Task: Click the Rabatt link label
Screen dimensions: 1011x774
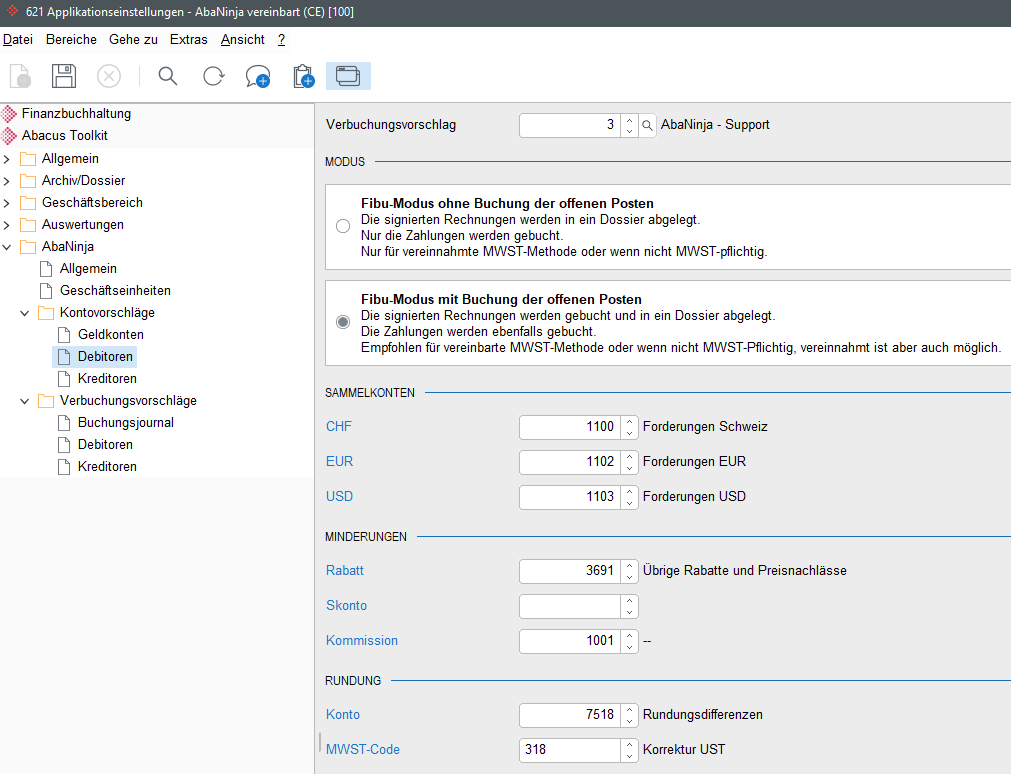Action: (345, 570)
